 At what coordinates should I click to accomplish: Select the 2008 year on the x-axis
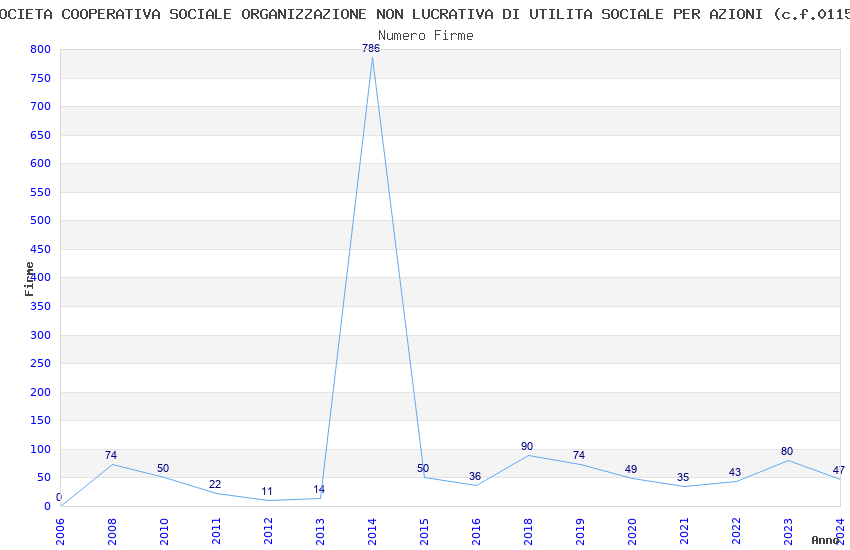coord(112,532)
